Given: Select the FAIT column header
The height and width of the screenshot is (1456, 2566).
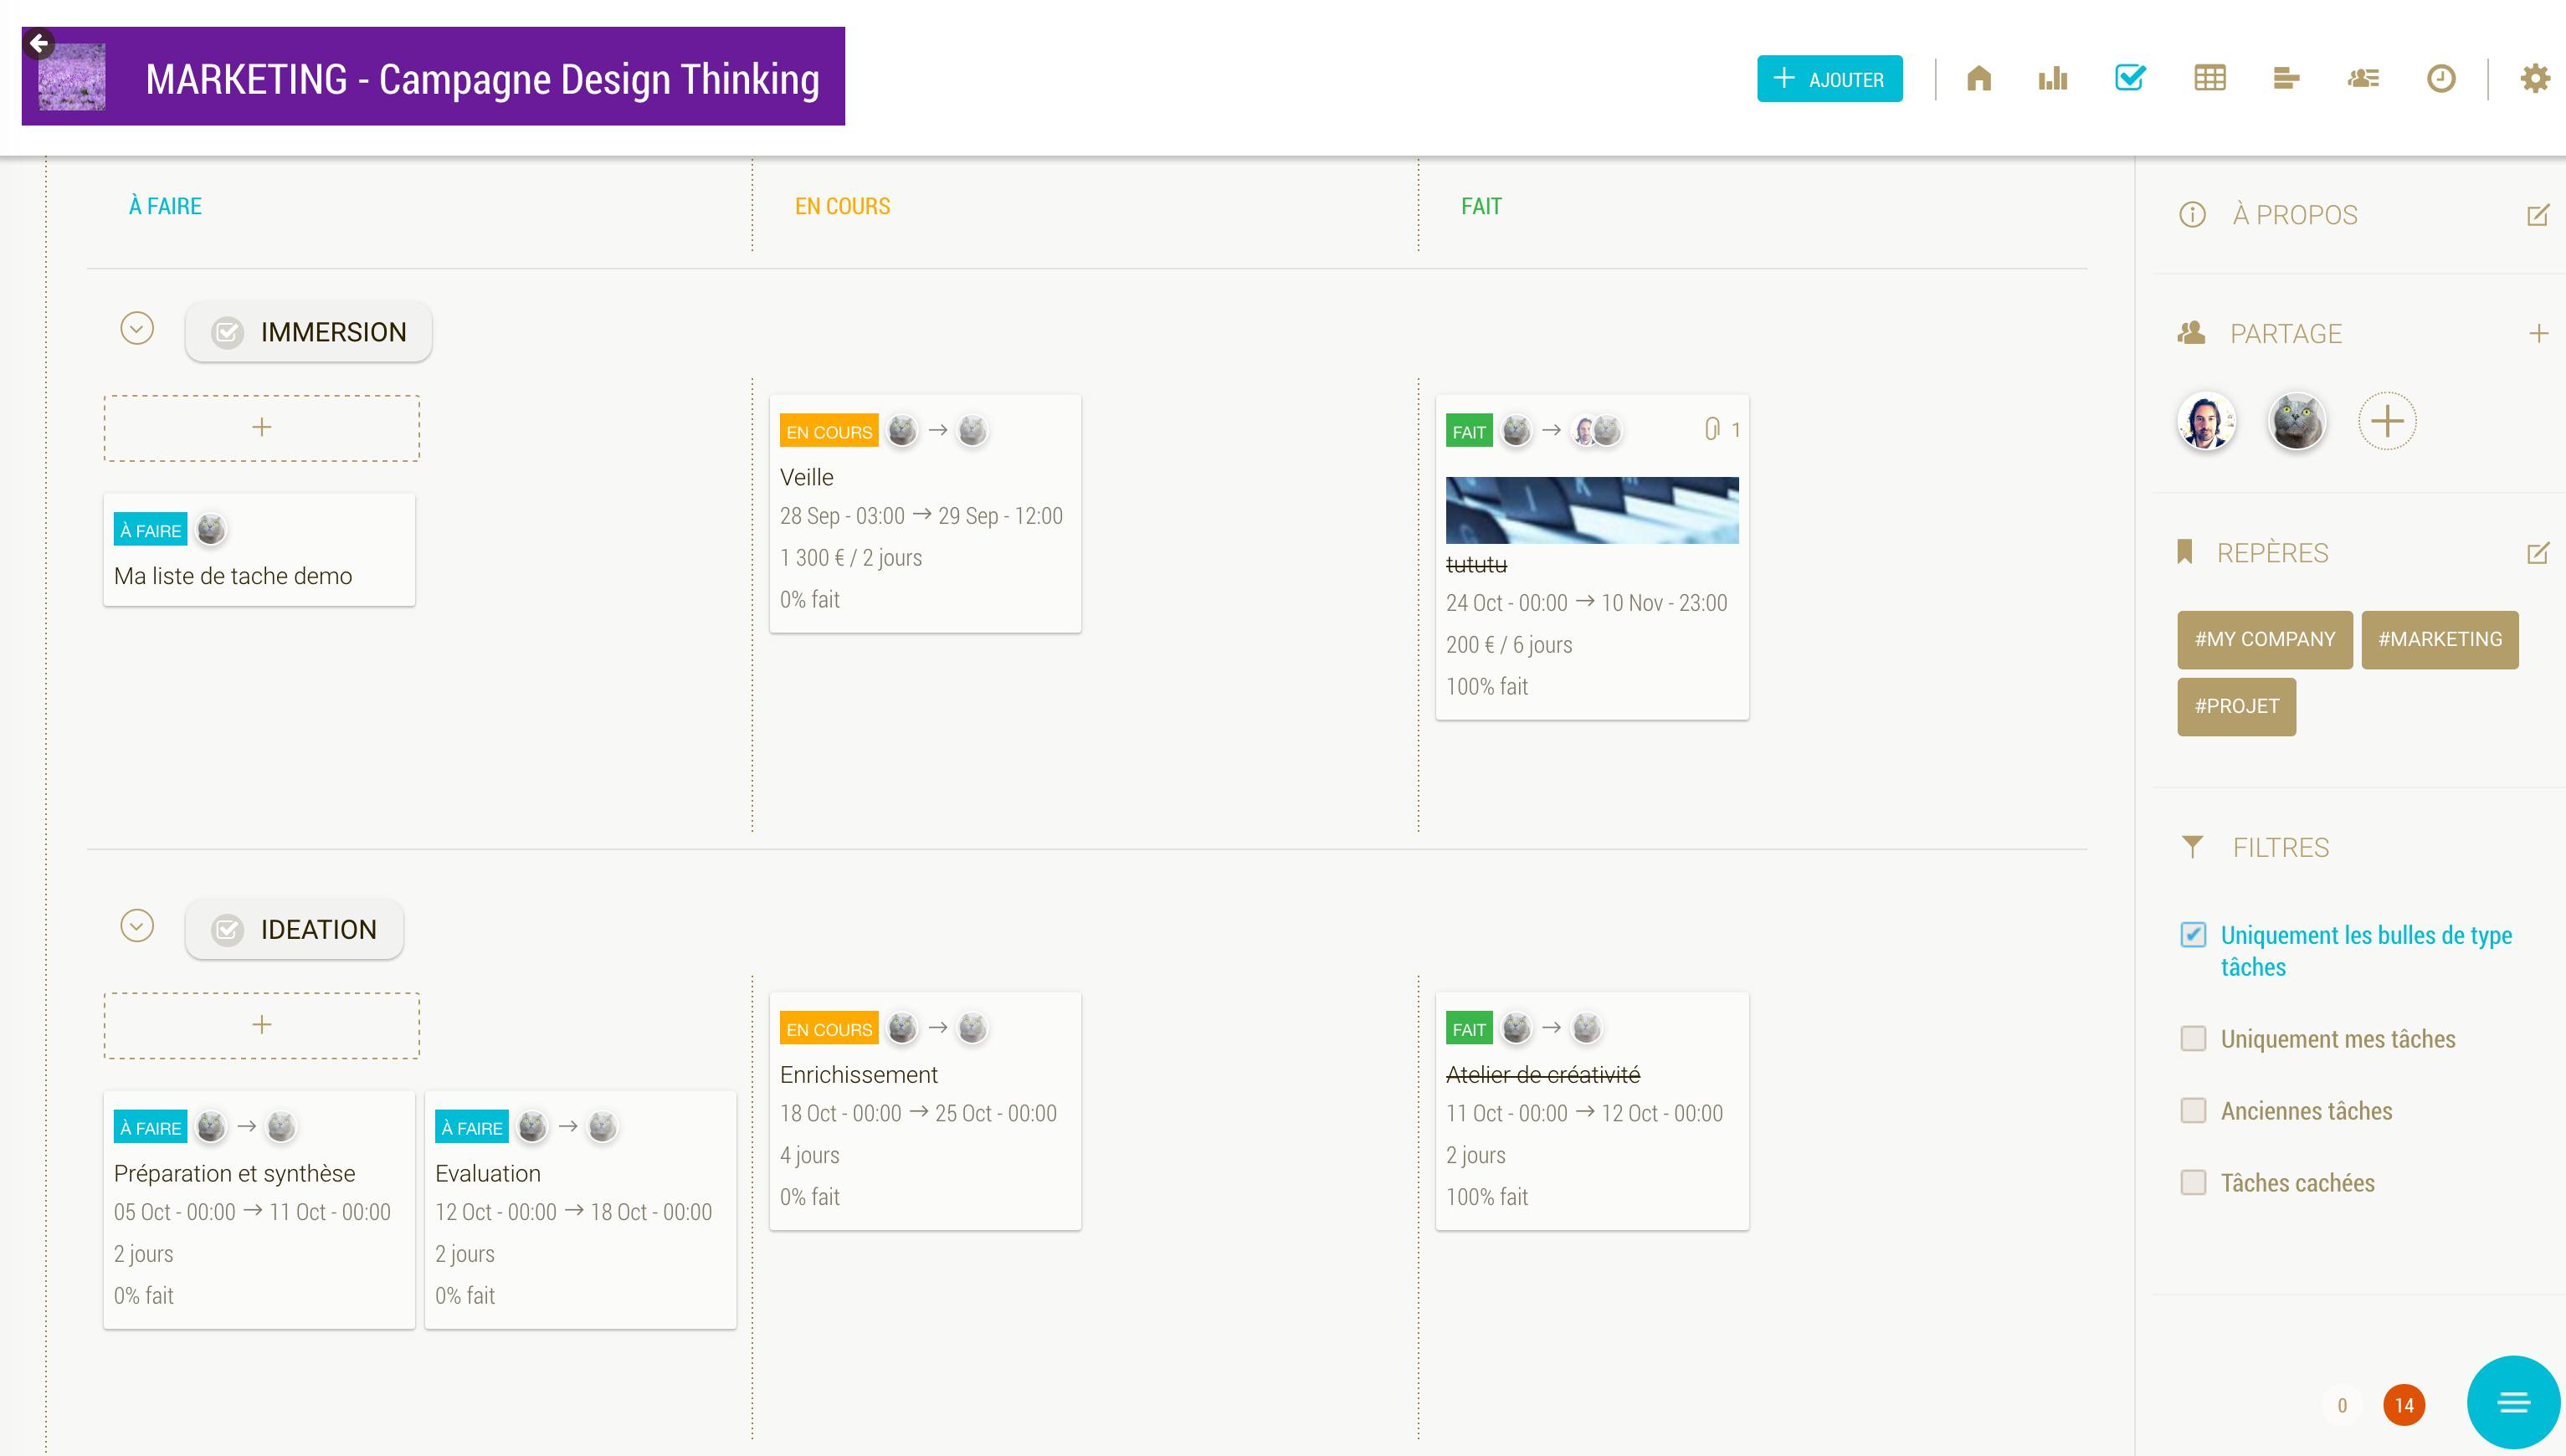Looking at the screenshot, I should [1481, 206].
